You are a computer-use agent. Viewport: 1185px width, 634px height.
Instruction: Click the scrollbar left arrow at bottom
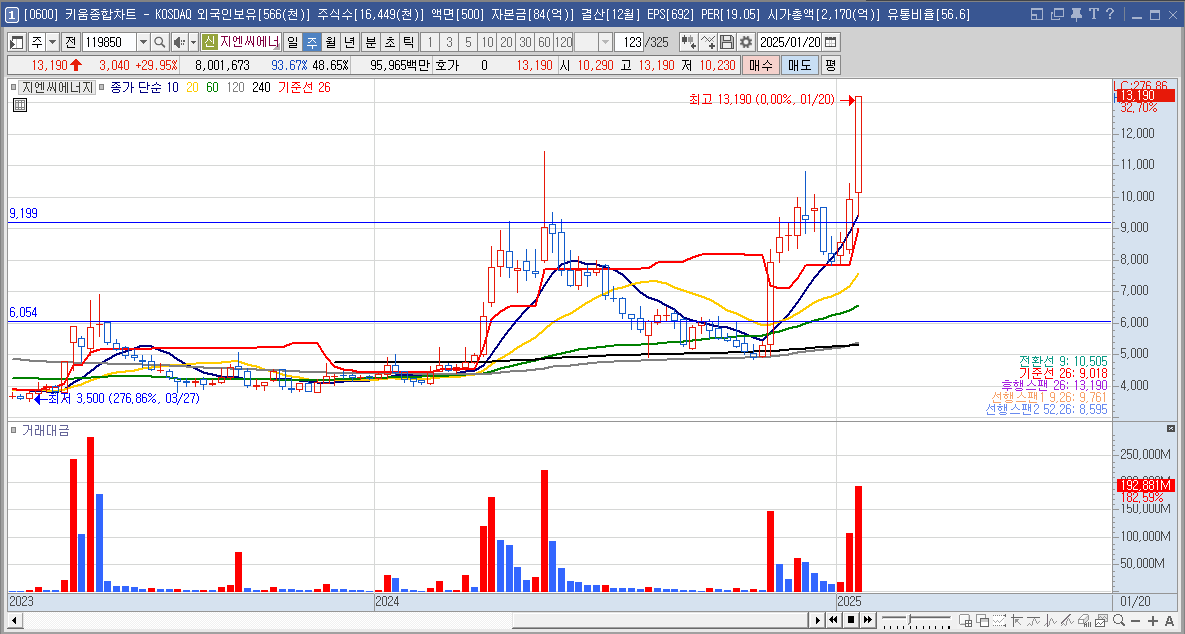13,620
